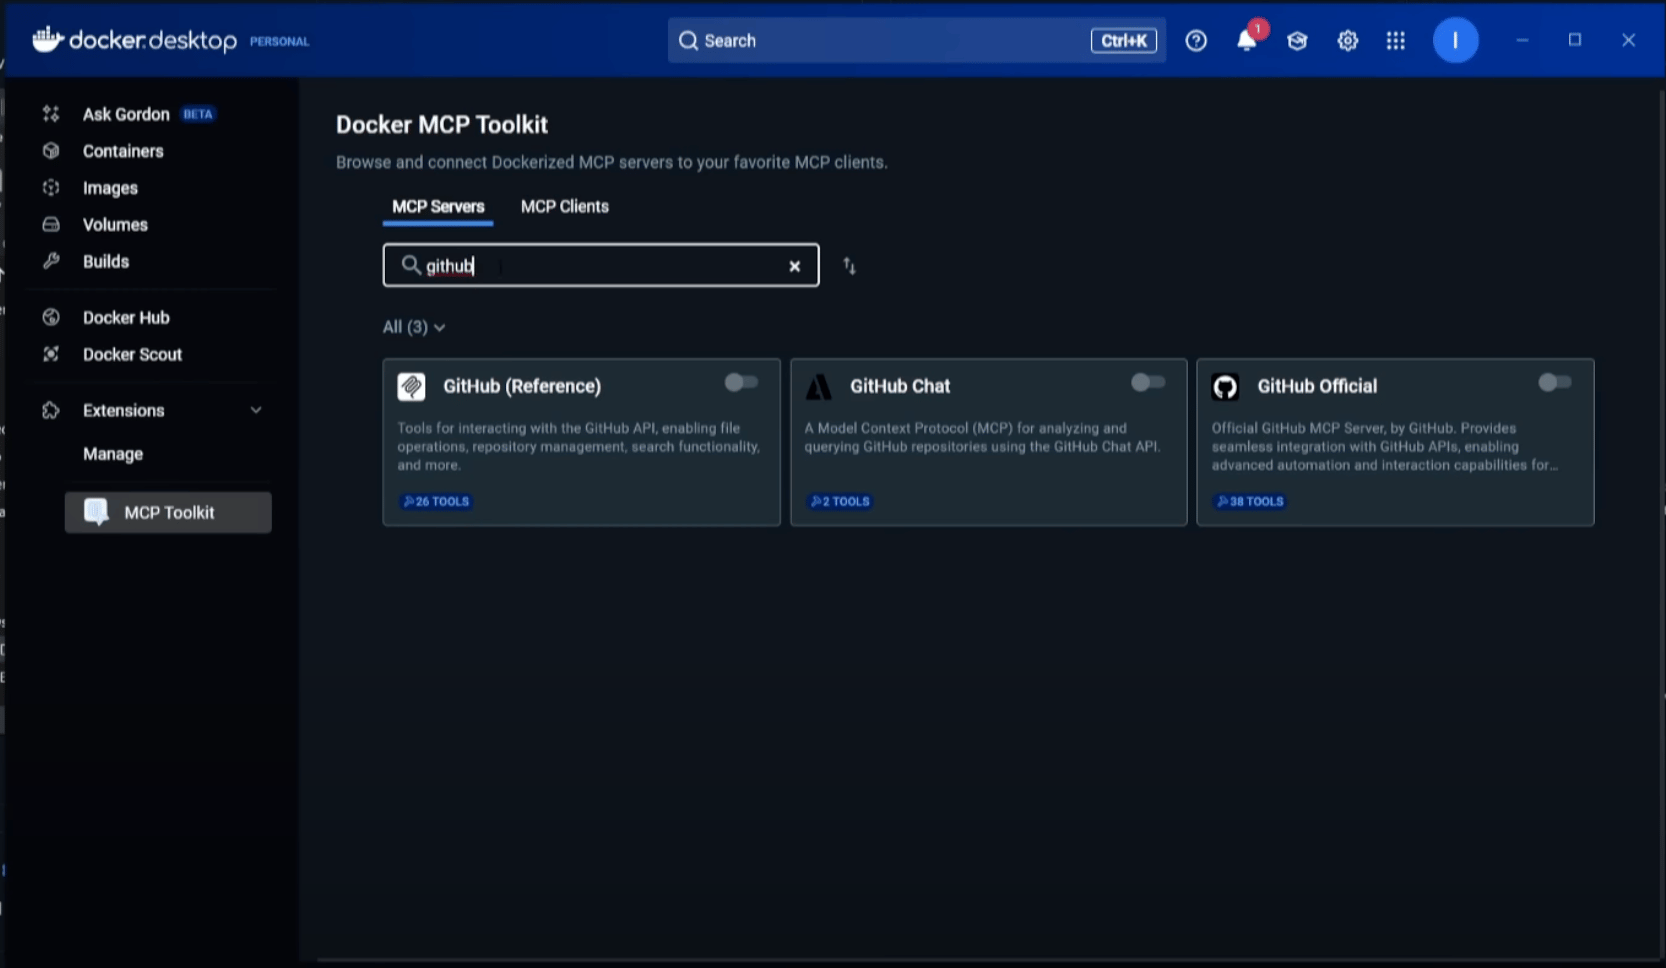
Task: Click the 2 TOOLS badge
Action: [840, 502]
